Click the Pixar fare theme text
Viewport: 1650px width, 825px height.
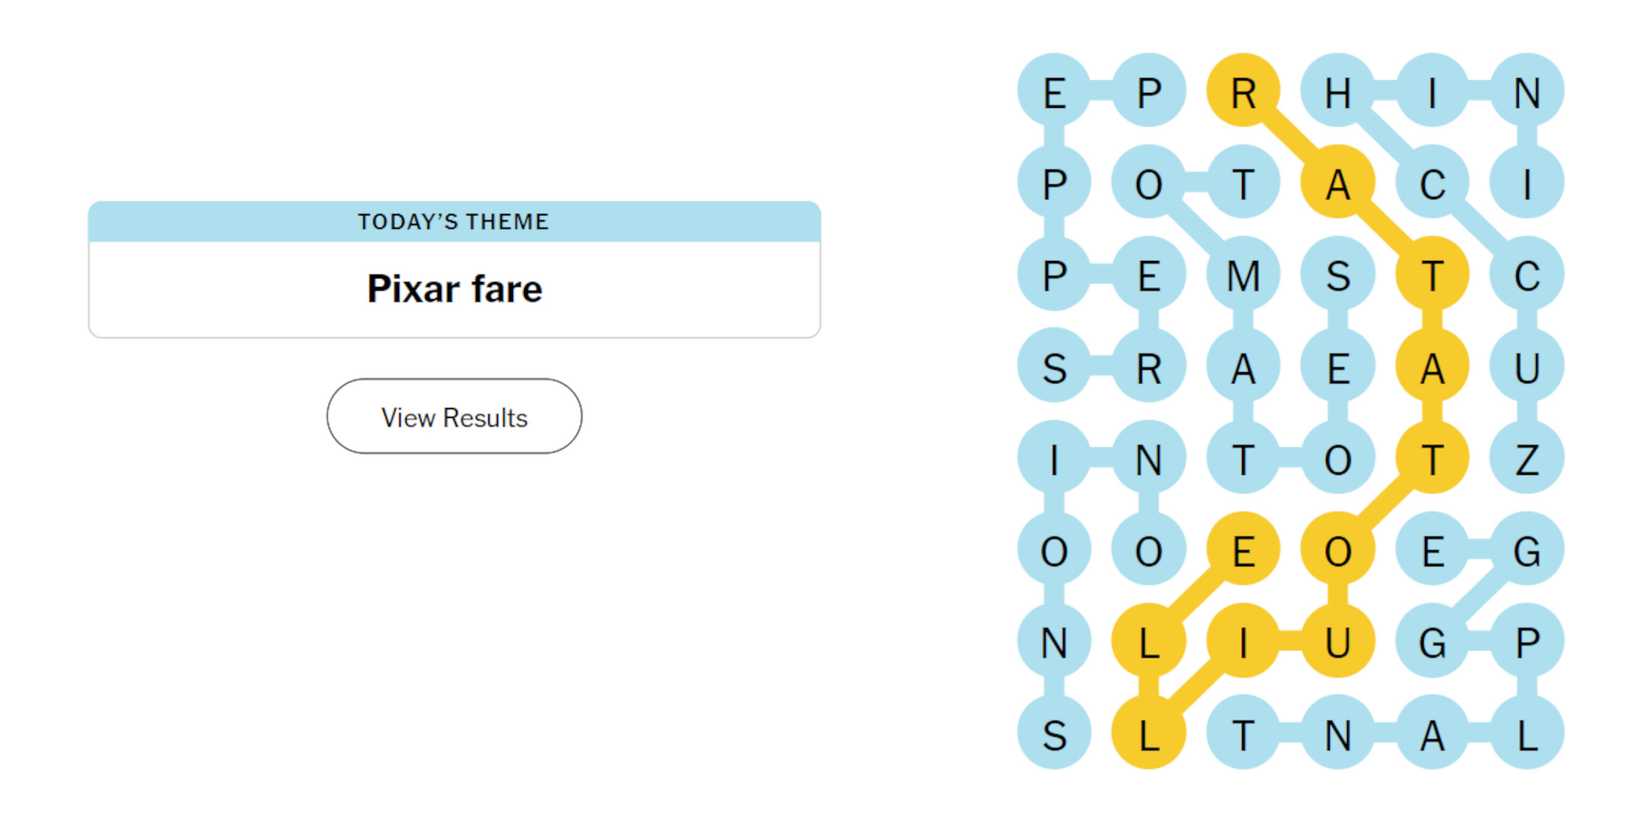(x=453, y=289)
